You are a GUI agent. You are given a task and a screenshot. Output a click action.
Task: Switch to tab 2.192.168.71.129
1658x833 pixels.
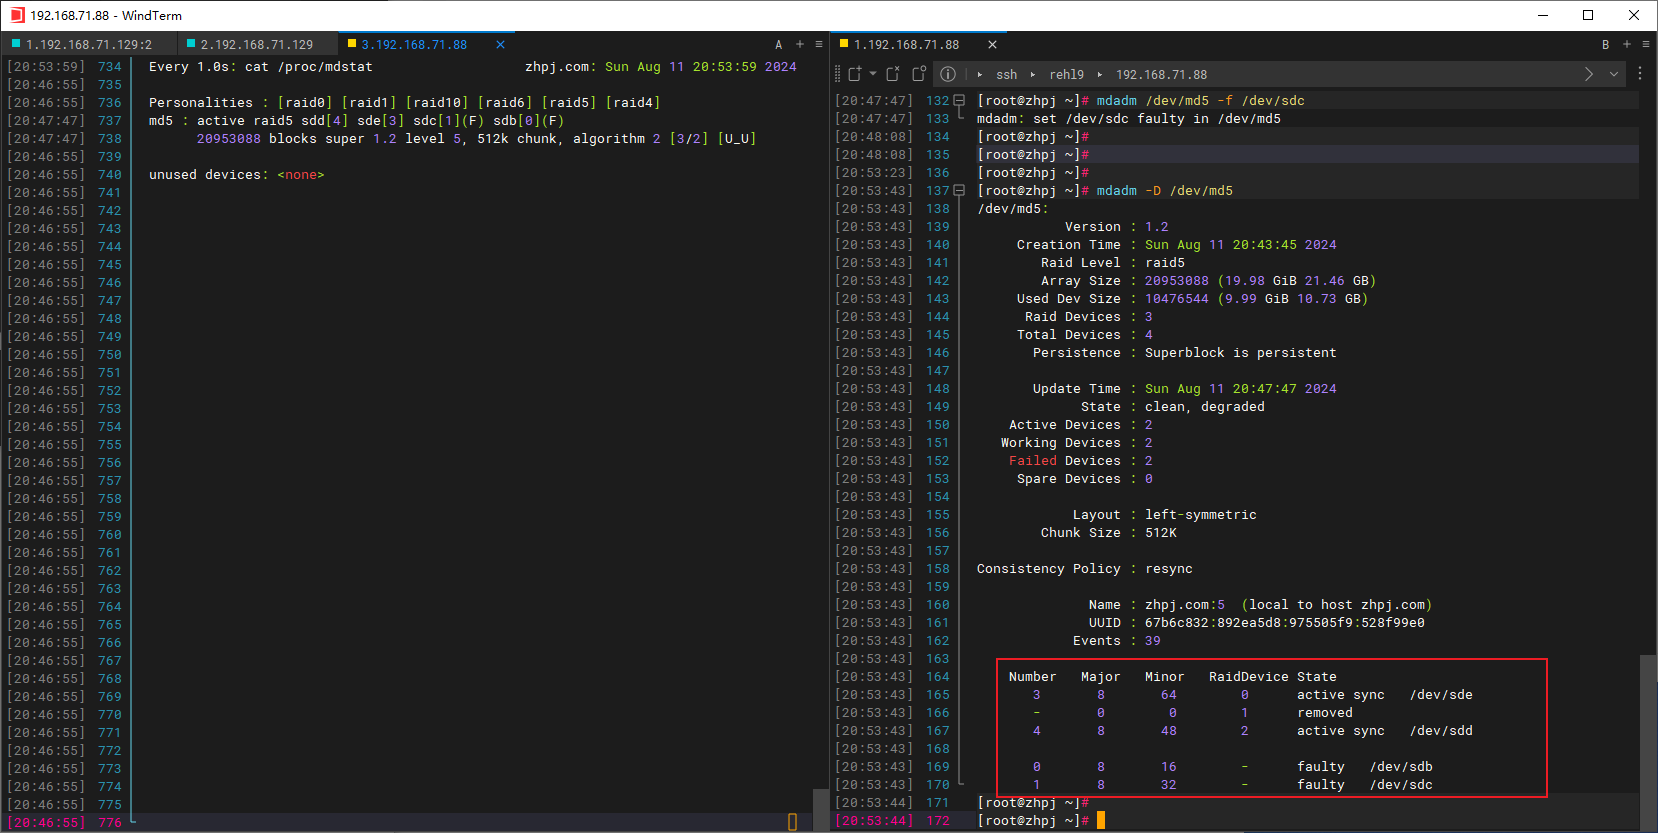click(x=256, y=44)
